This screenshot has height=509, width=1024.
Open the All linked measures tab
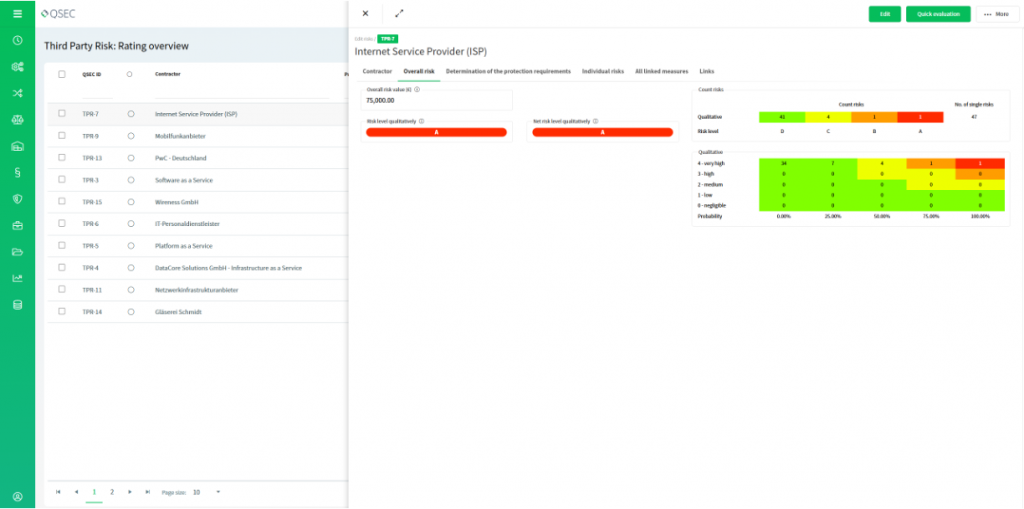point(661,72)
